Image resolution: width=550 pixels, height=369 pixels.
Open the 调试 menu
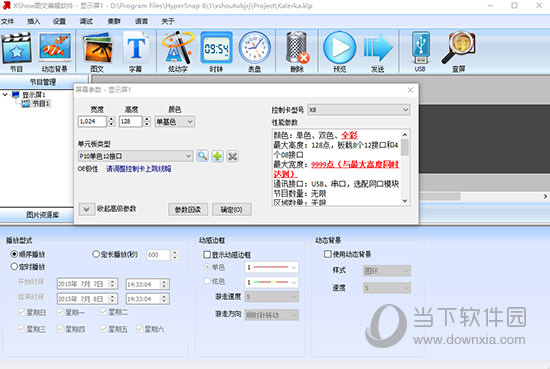(86, 21)
